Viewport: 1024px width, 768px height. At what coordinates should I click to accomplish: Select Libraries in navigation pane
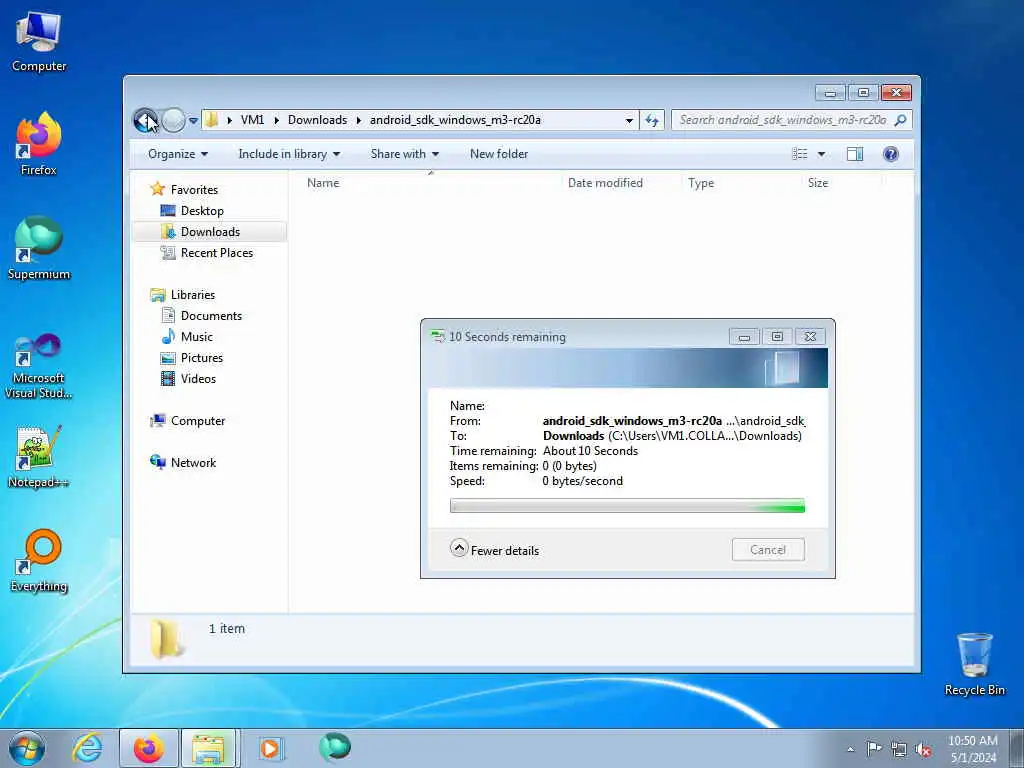(x=193, y=295)
